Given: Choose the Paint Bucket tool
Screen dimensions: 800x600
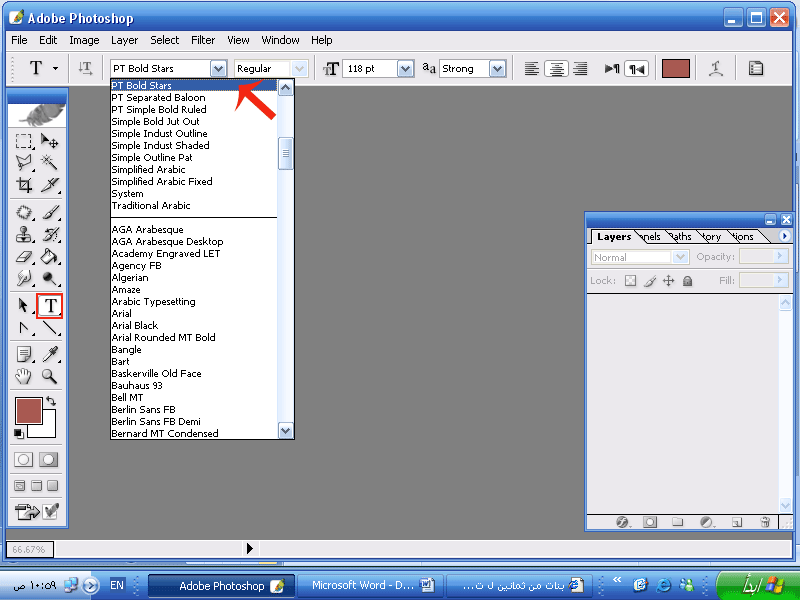Looking at the screenshot, I should pyautogui.click(x=50, y=257).
